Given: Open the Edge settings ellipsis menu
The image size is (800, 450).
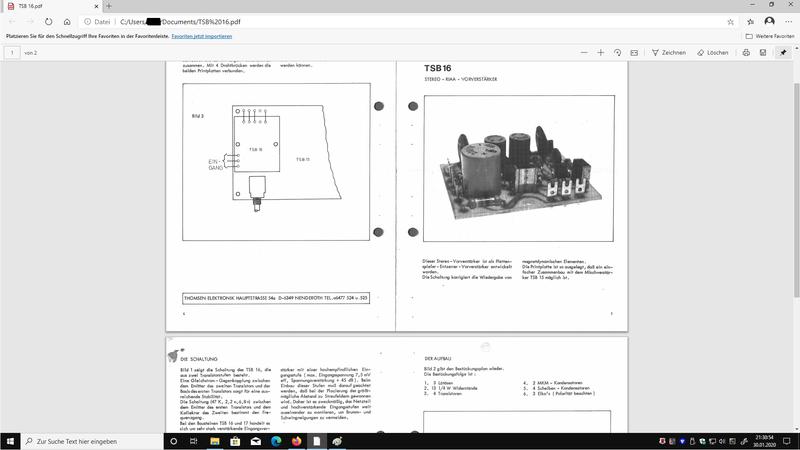Looking at the screenshot, I should pos(787,21).
